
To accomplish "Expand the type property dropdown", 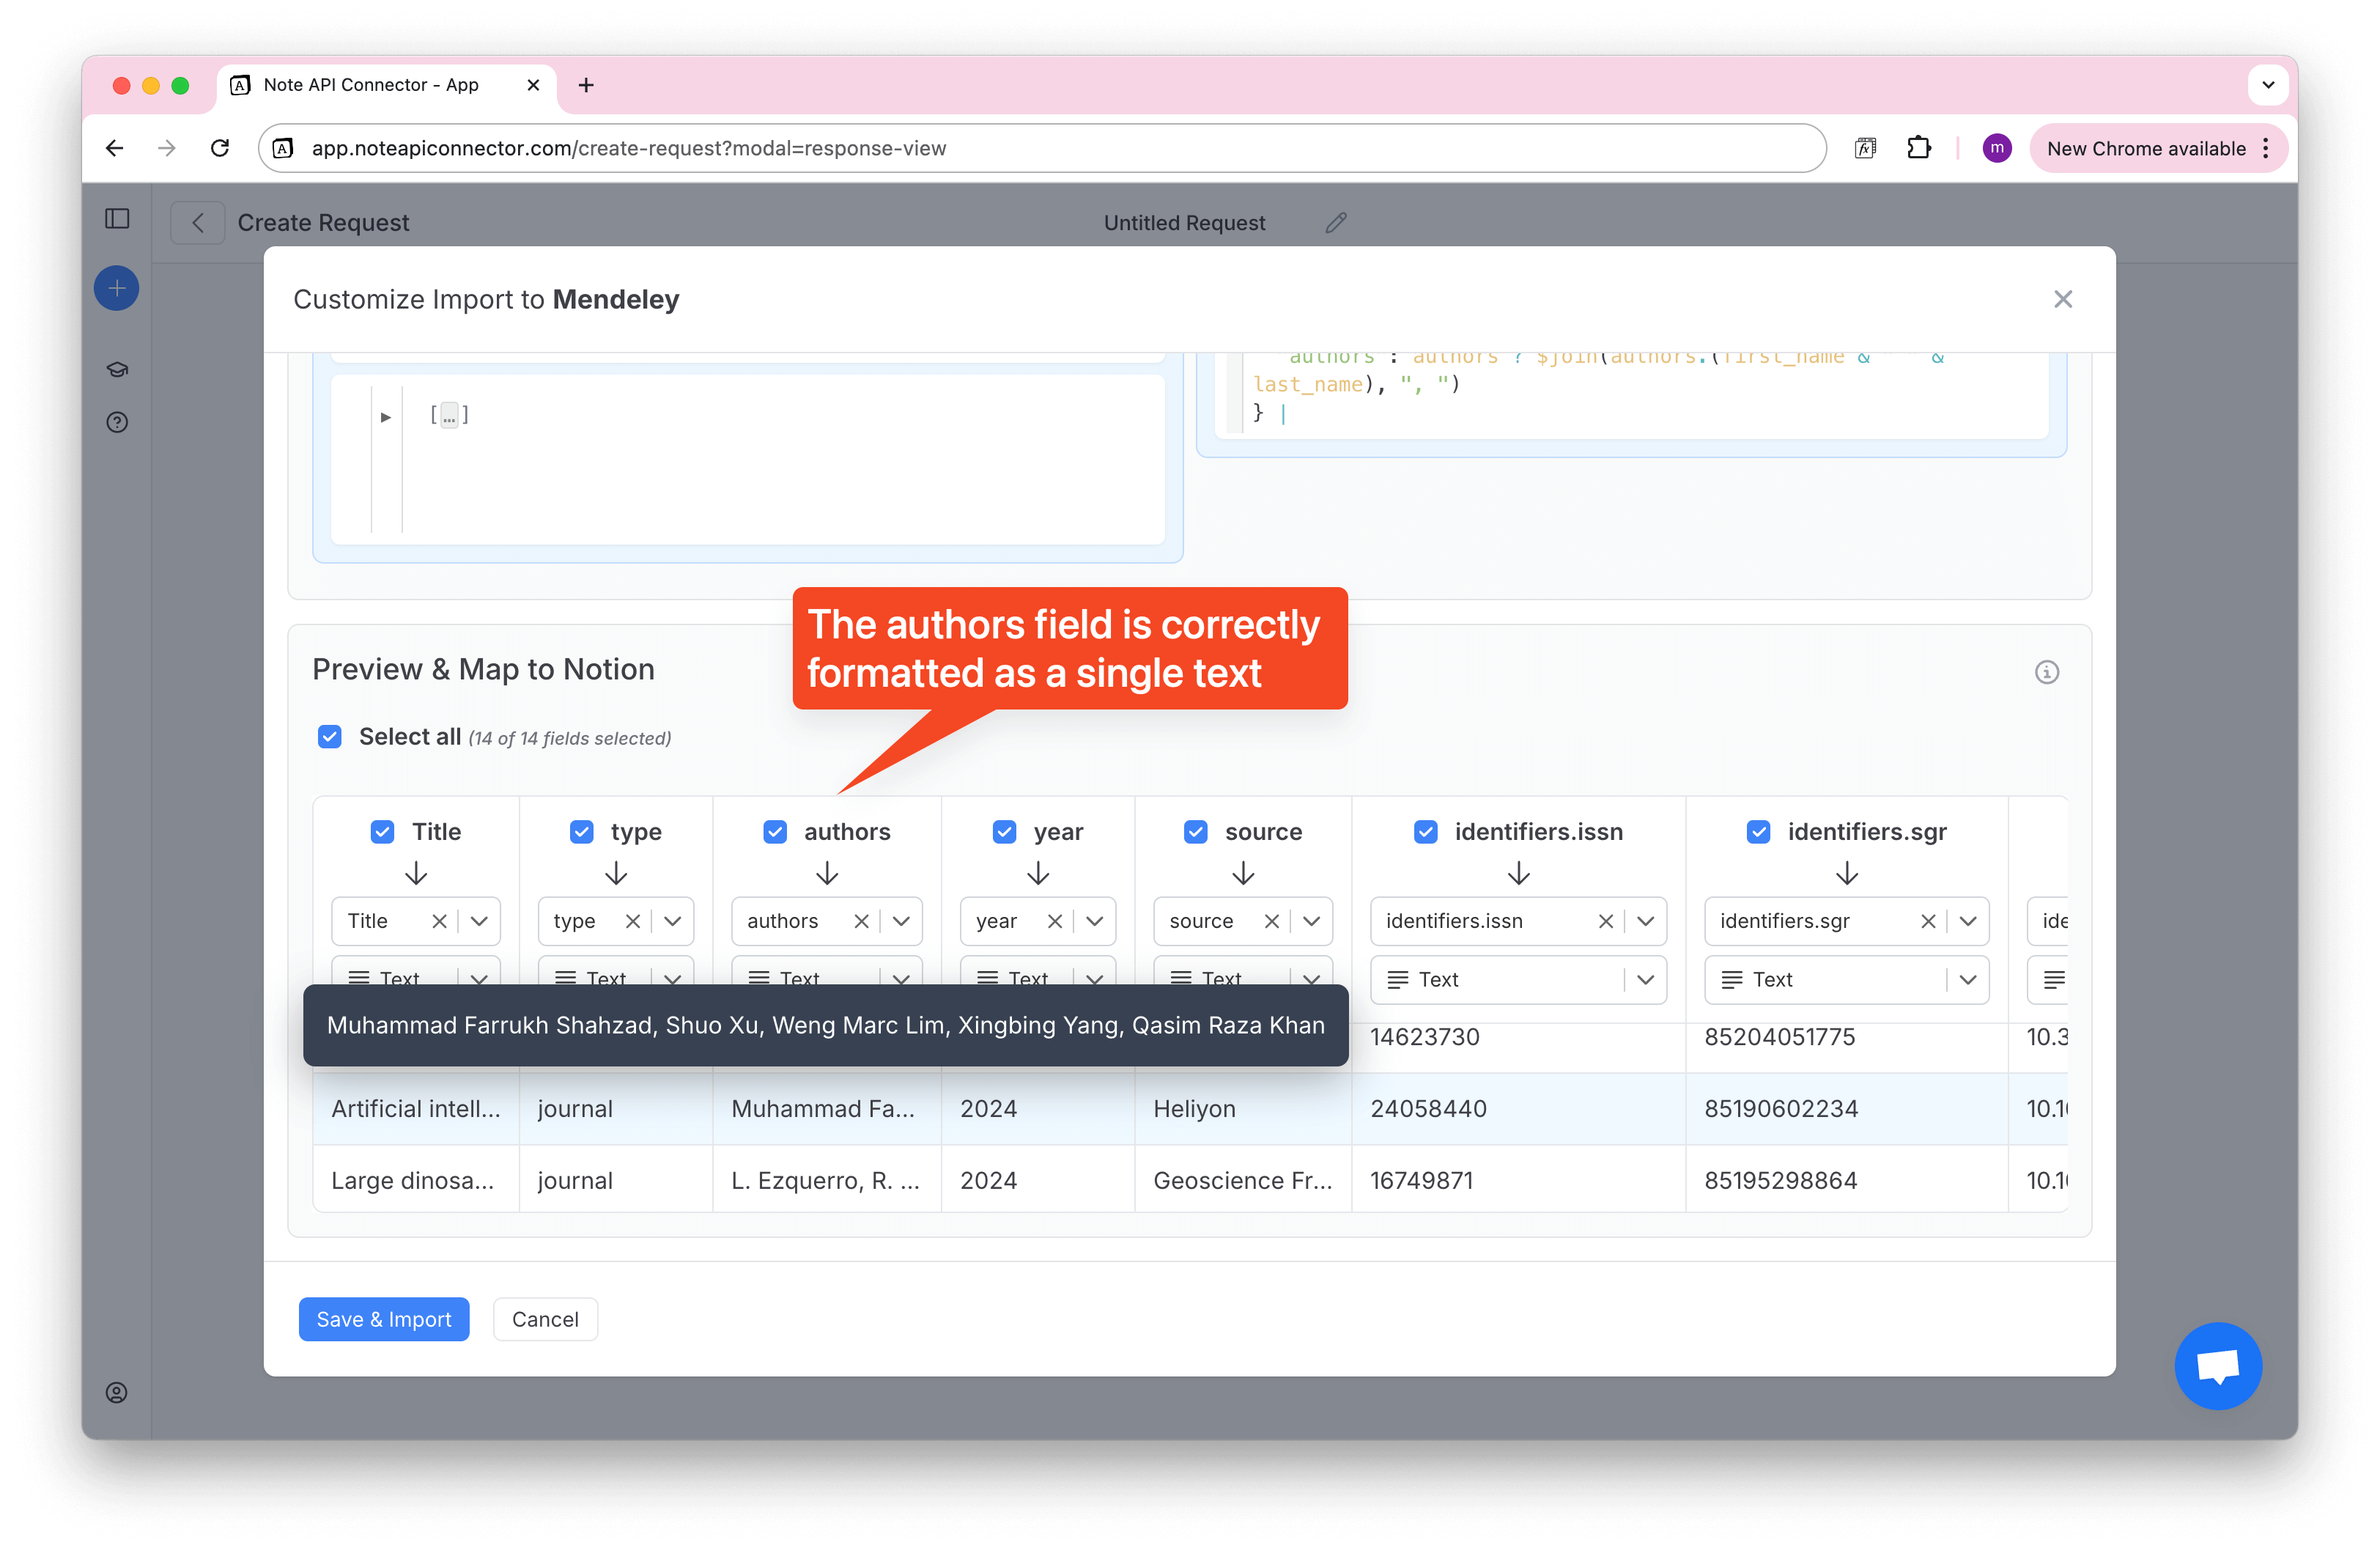I will tap(672, 921).
